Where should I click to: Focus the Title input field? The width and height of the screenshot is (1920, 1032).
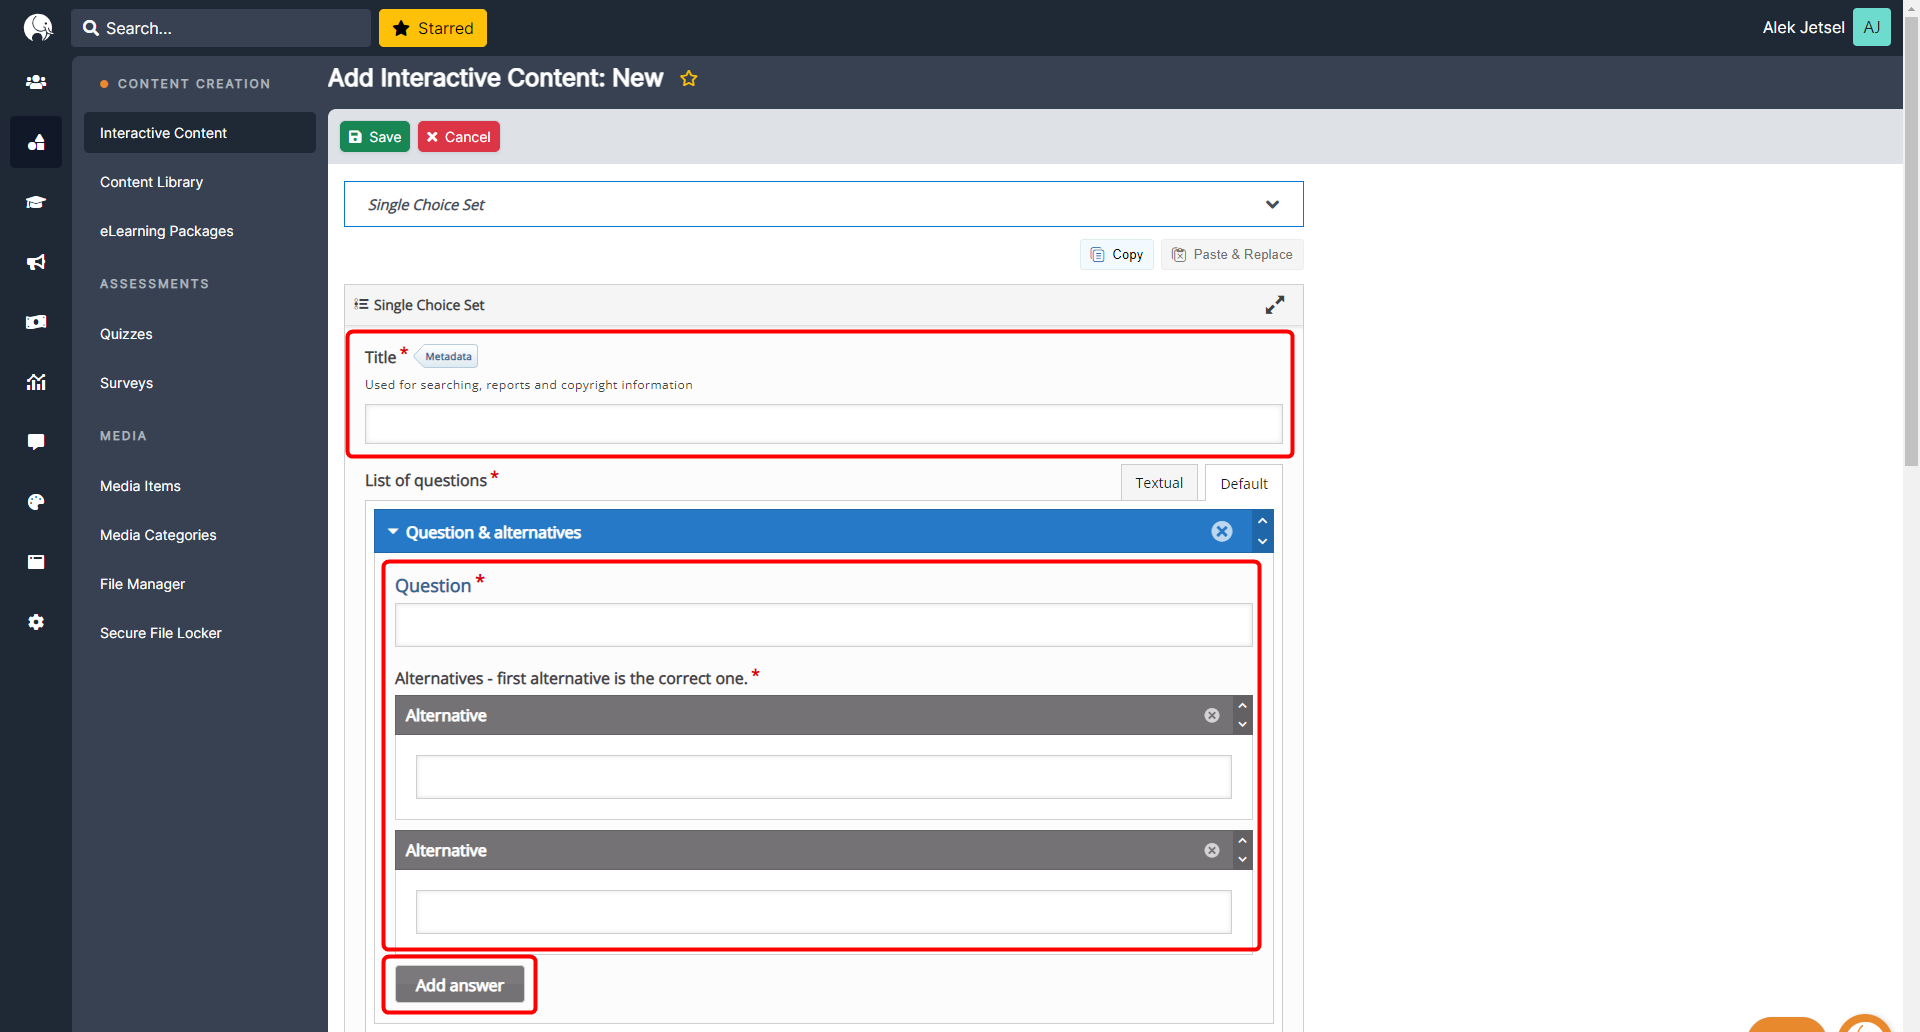tap(823, 424)
